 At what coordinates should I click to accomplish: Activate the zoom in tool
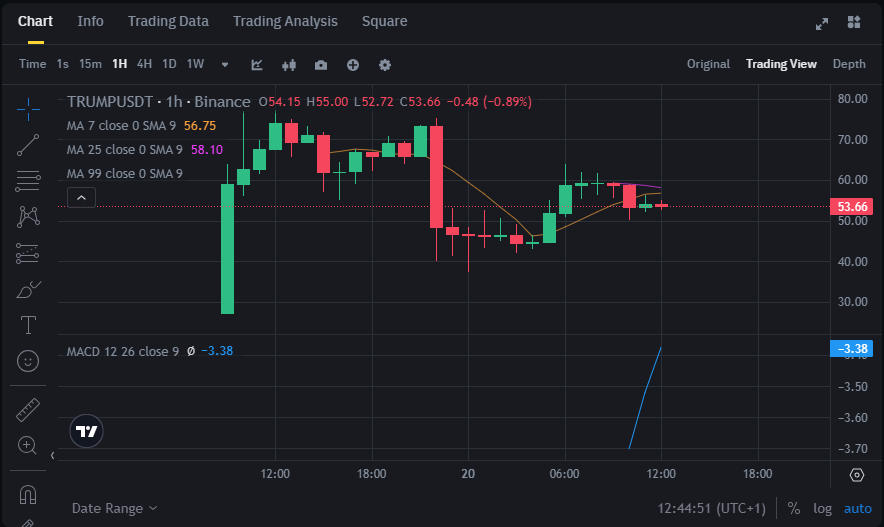[x=28, y=445]
